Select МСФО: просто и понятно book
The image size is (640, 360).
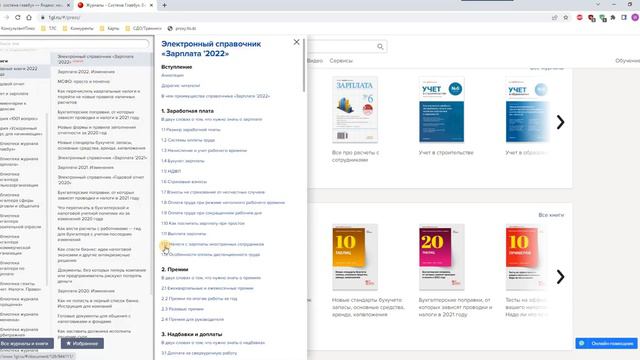83,82
